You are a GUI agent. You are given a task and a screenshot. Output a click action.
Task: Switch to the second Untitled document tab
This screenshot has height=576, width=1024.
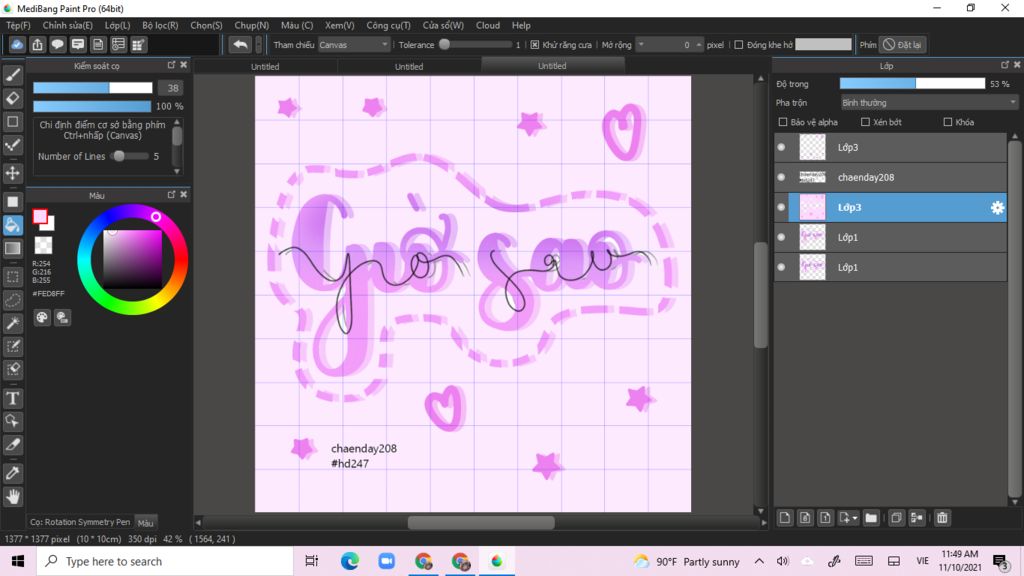click(x=408, y=67)
